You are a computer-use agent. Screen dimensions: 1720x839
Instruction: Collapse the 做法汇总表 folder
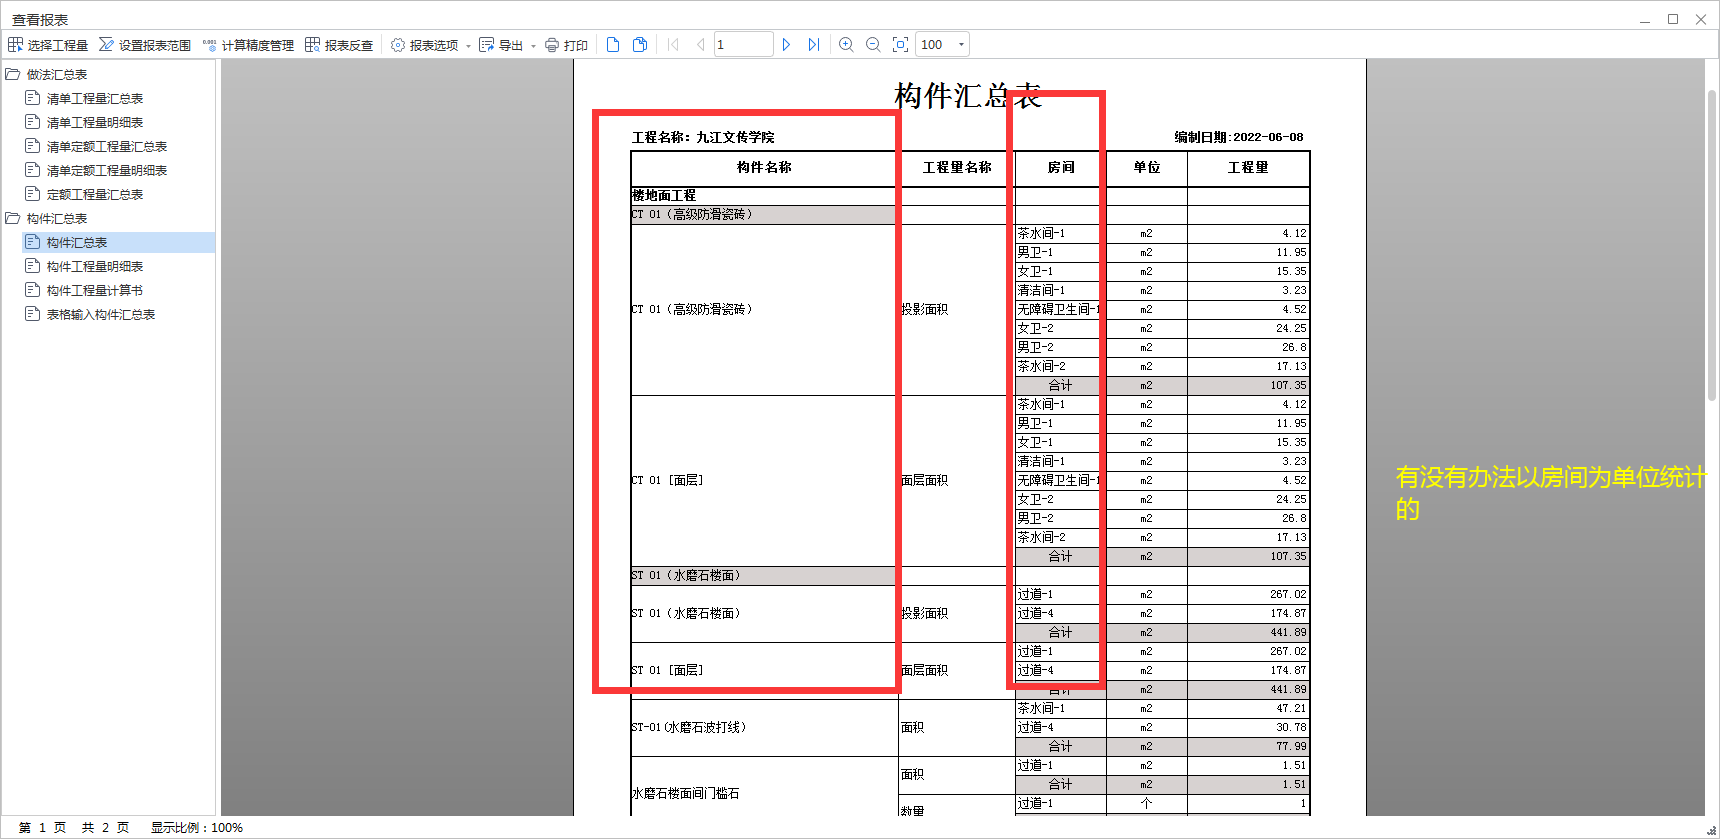pyautogui.click(x=13, y=74)
